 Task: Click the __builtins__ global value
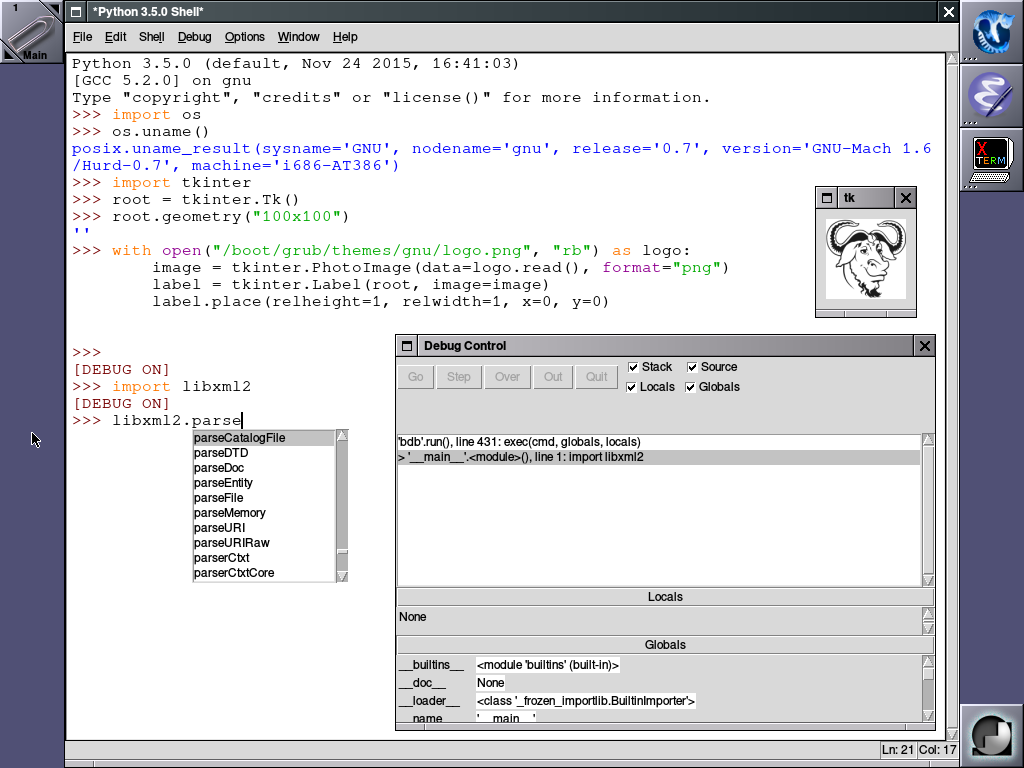[547, 665]
